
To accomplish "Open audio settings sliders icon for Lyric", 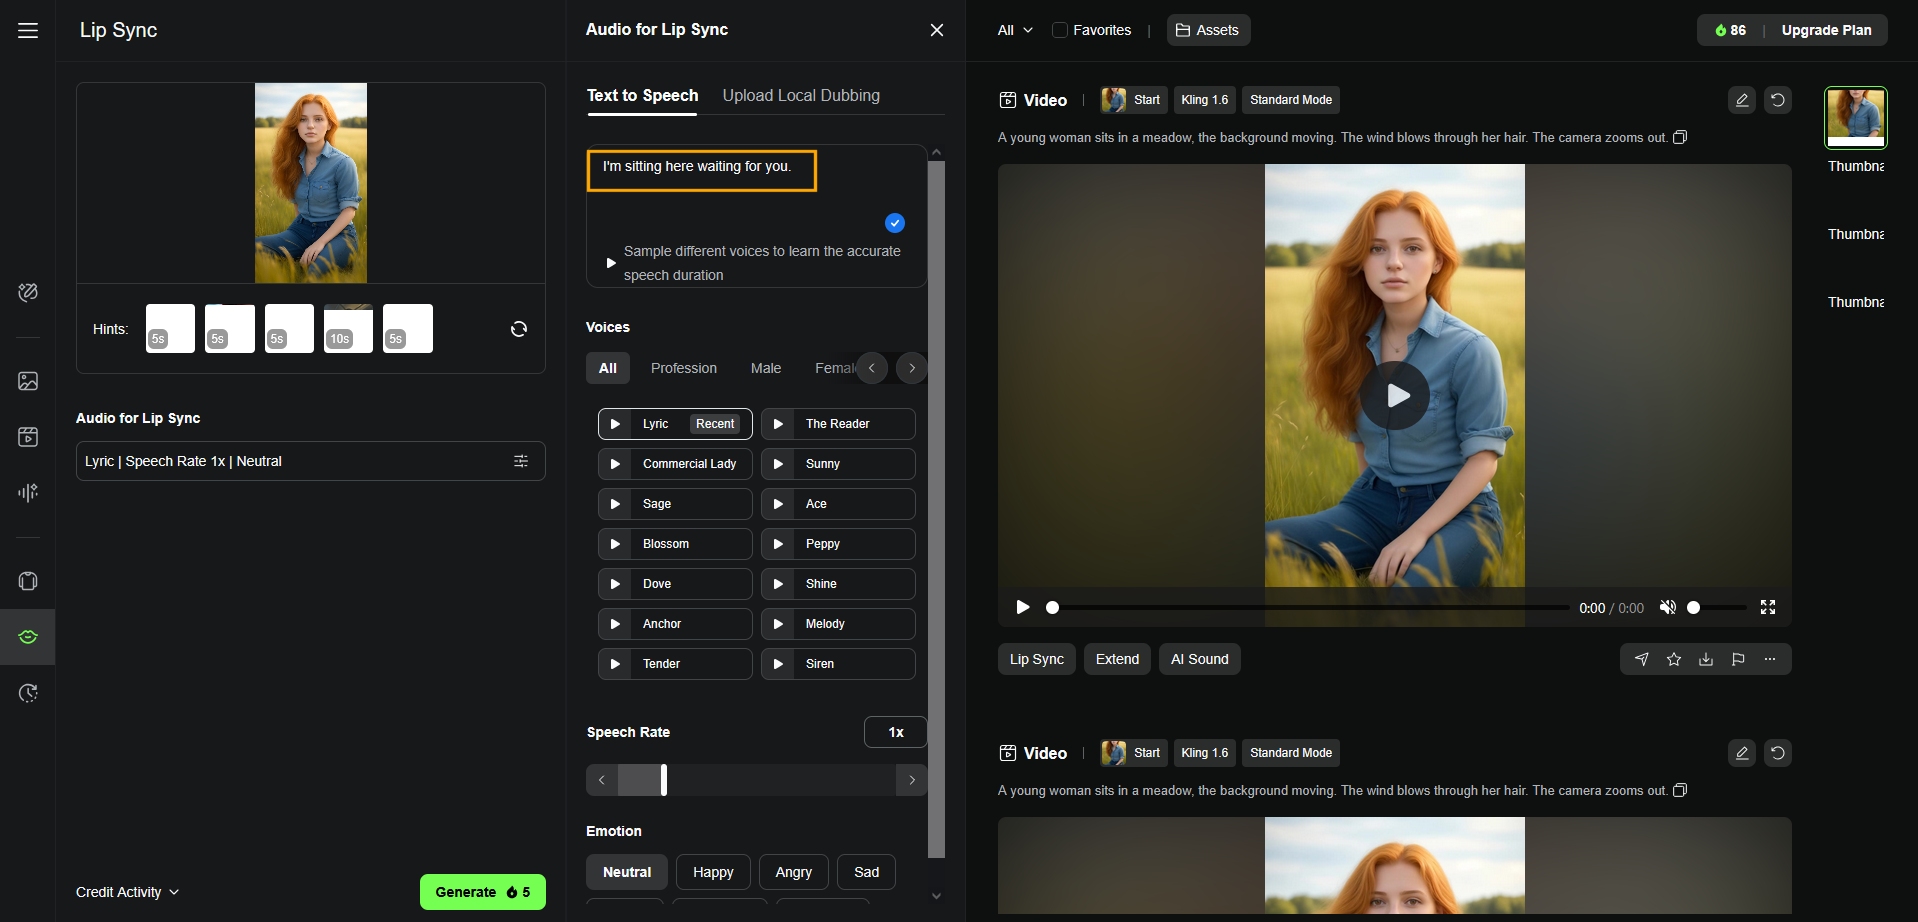I will tap(521, 461).
